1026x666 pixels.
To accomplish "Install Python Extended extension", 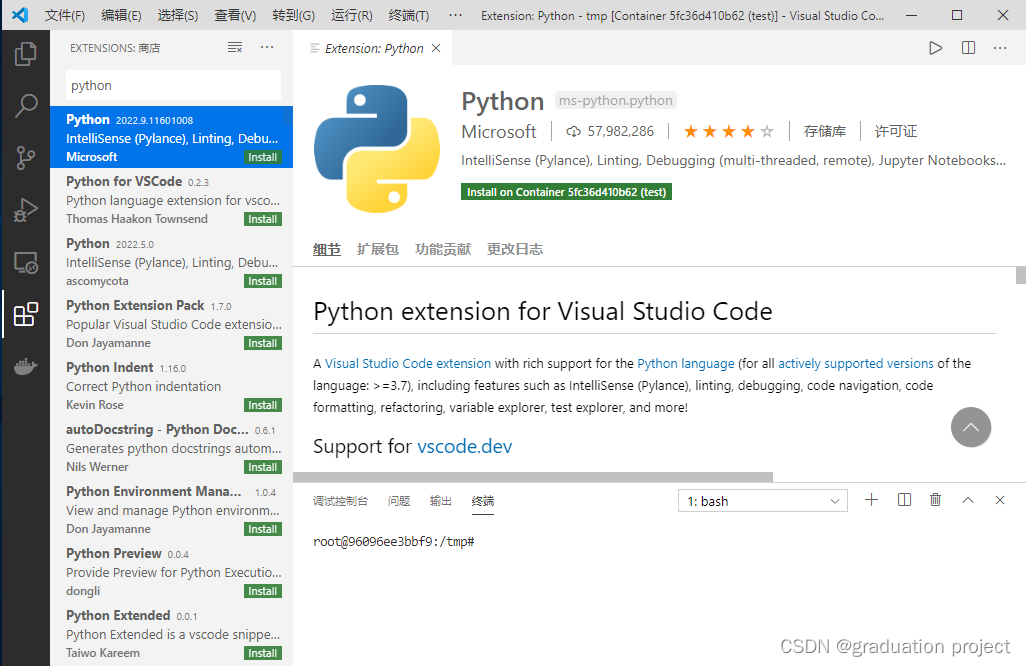I will tap(262, 653).
